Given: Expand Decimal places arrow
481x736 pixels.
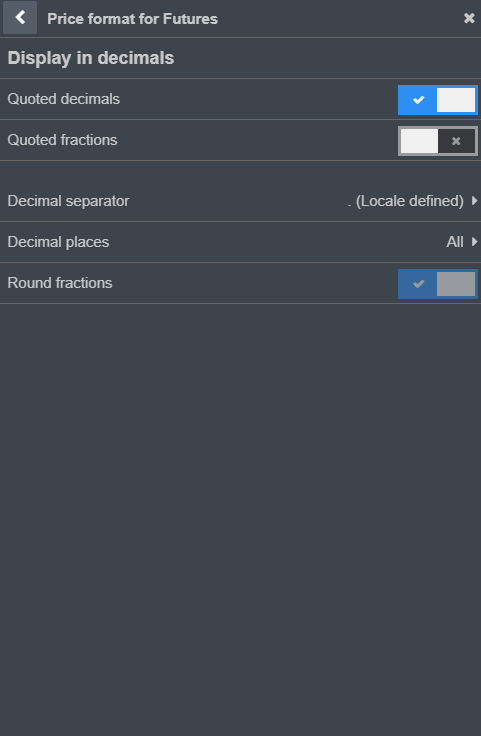Looking at the screenshot, I should point(474,242).
